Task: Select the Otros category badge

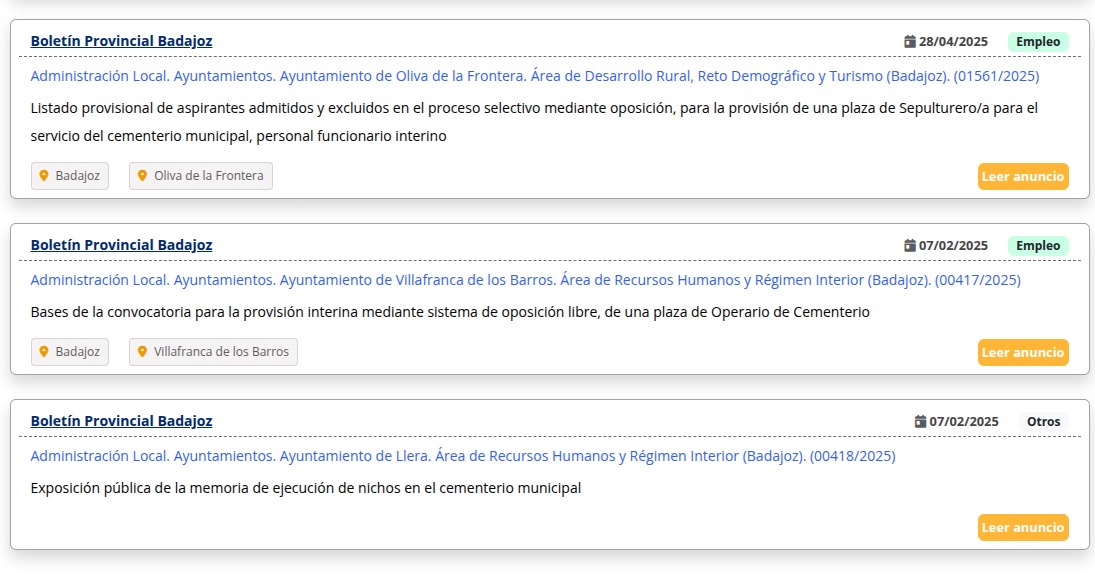Action: (1043, 422)
